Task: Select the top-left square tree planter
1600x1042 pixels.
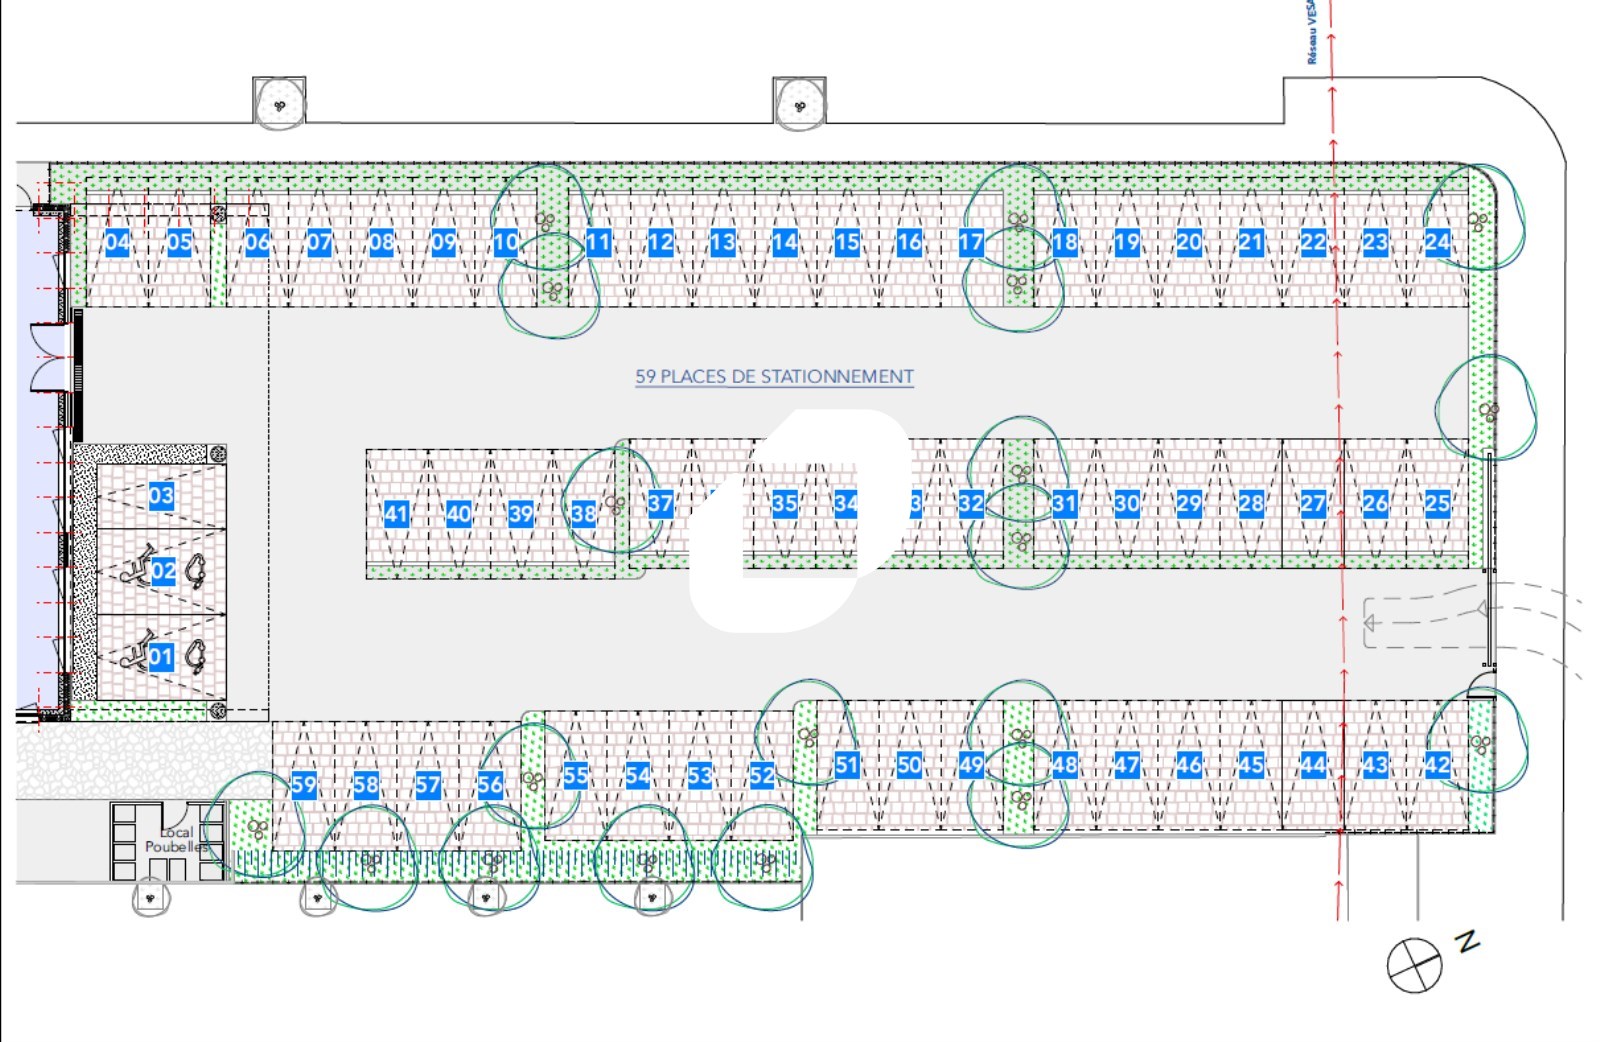Action: click(x=279, y=103)
